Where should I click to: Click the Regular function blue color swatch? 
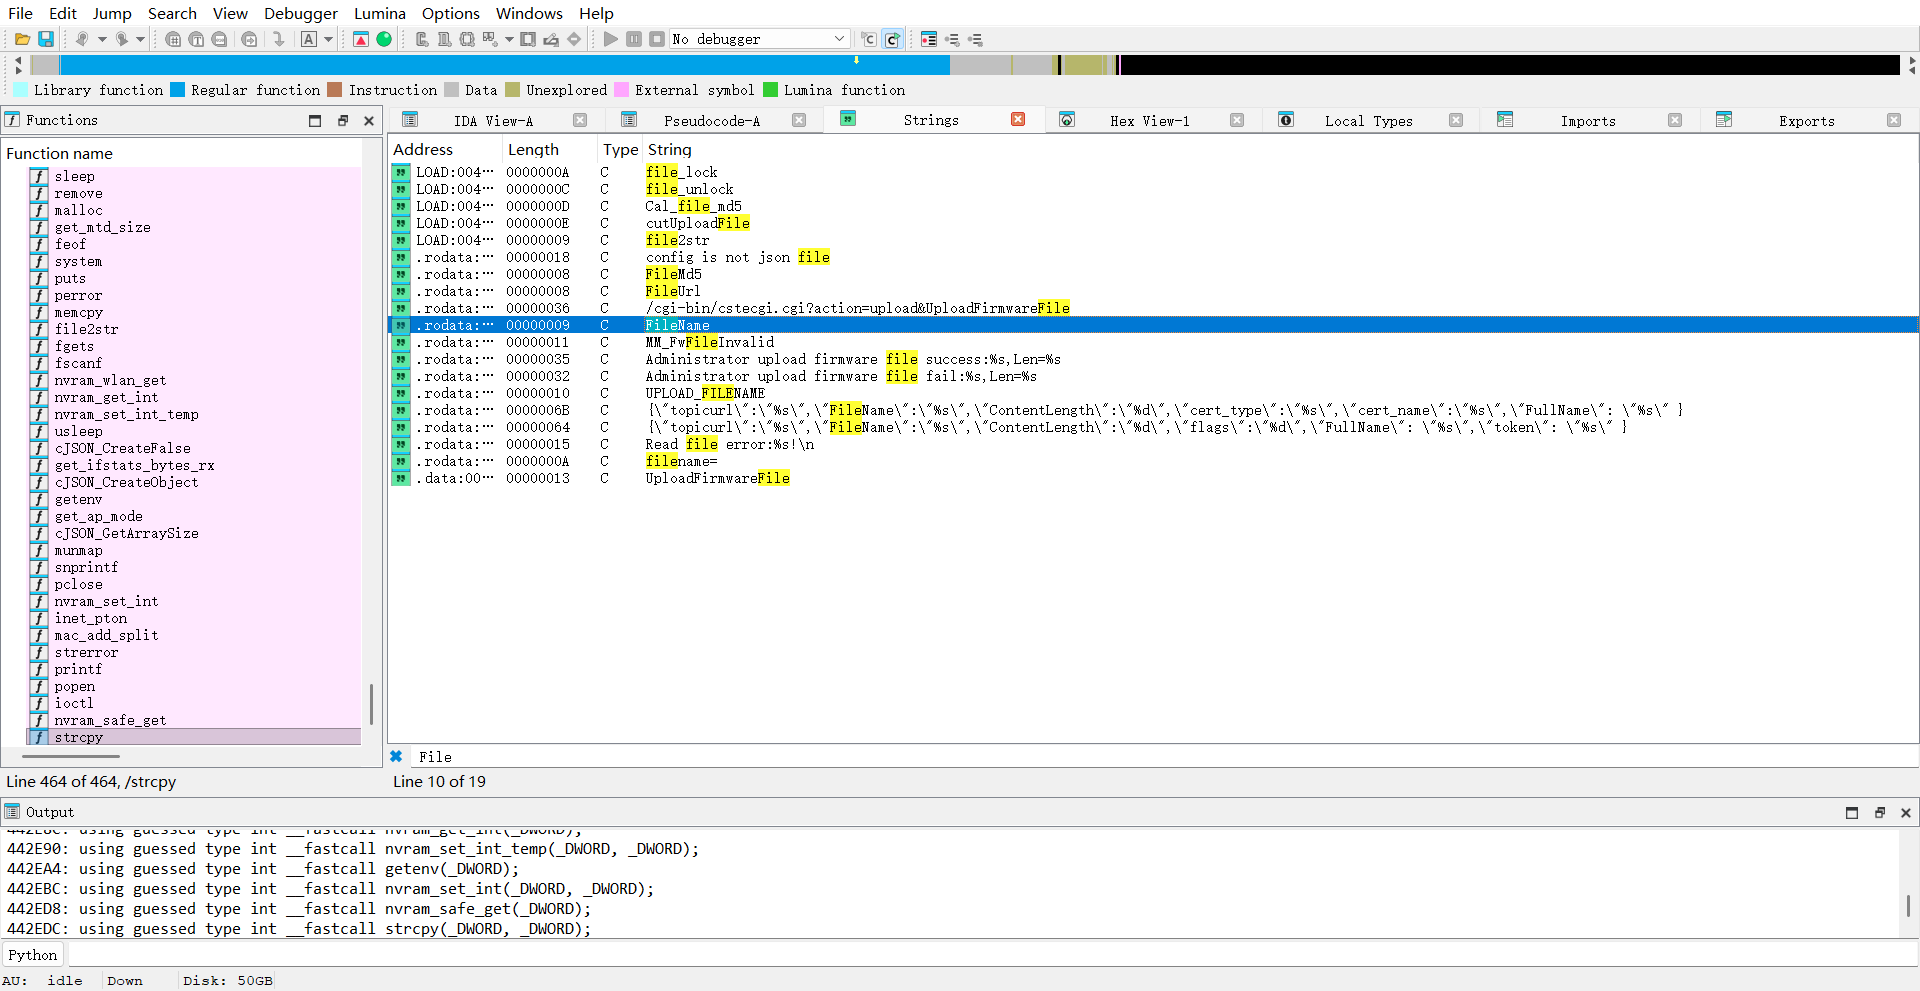(177, 90)
